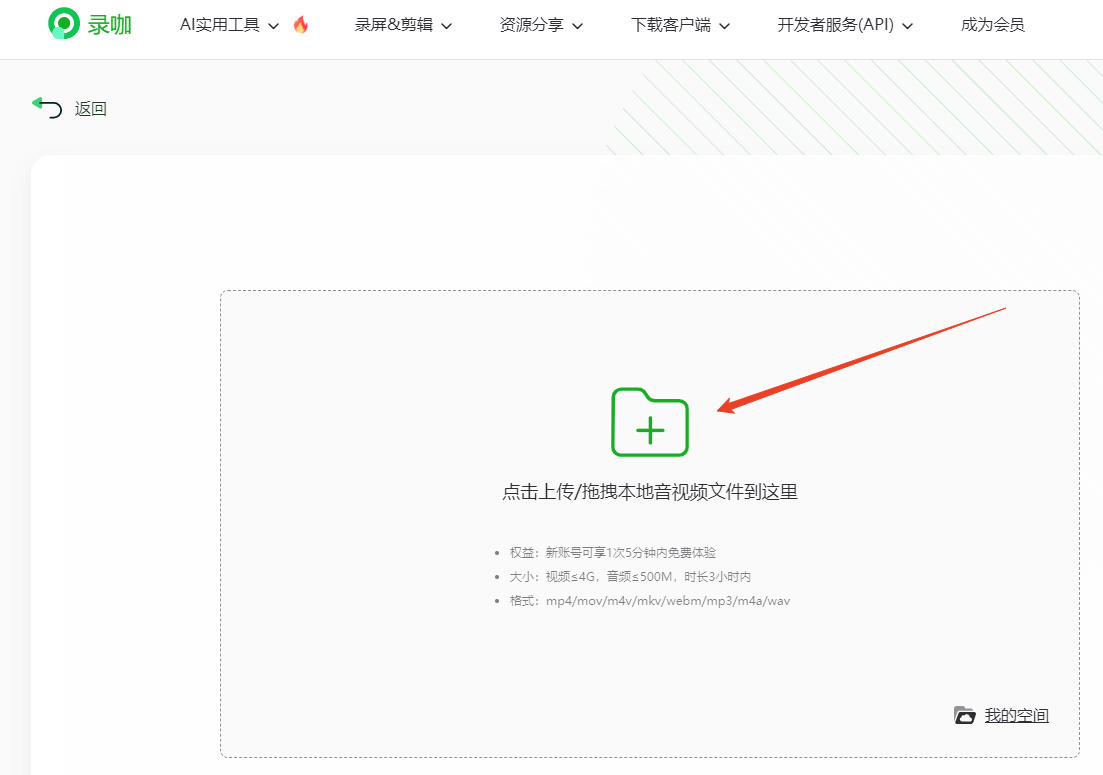This screenshot has width=1103, height=775.
Task: Click the 权益 free trial note
Action: [613, 553]
